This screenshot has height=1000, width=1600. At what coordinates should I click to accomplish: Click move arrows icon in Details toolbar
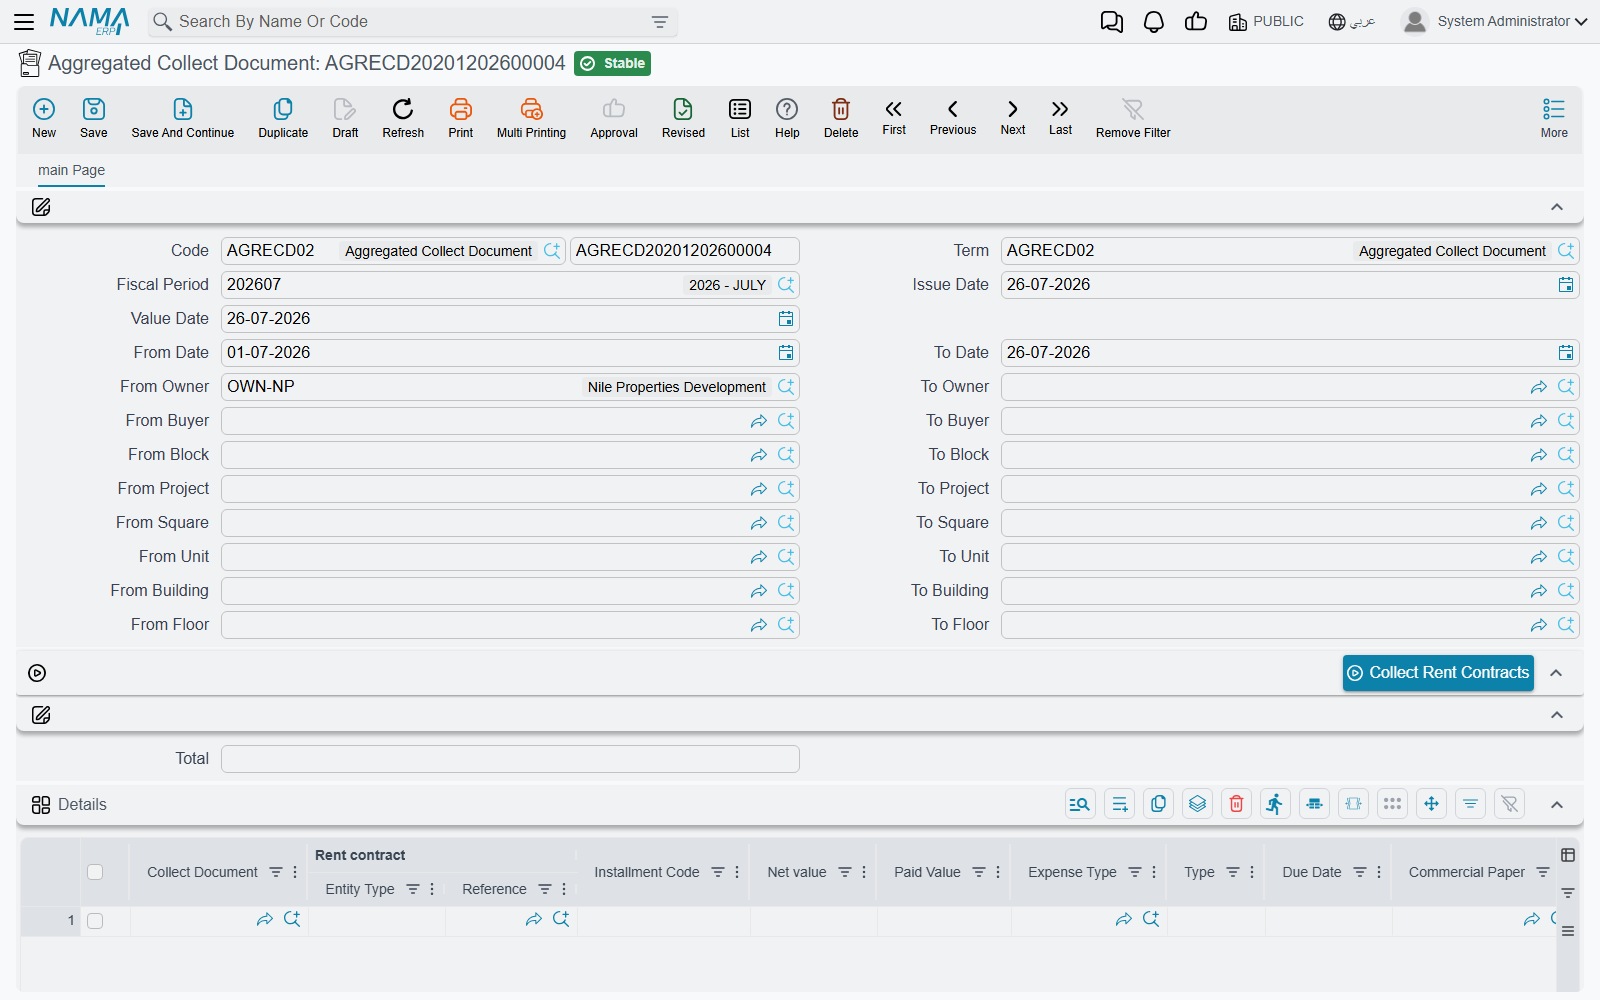[1432, 804]
